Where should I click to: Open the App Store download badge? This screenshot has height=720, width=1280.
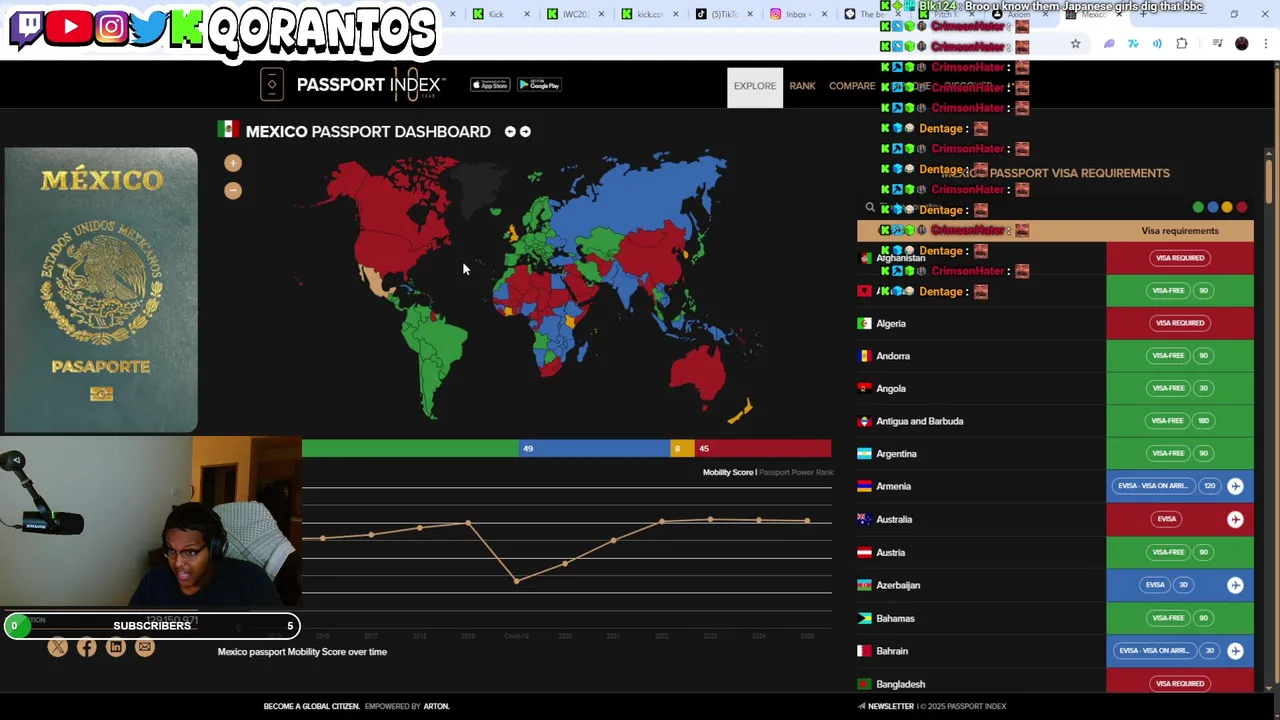tap(490, 85)
